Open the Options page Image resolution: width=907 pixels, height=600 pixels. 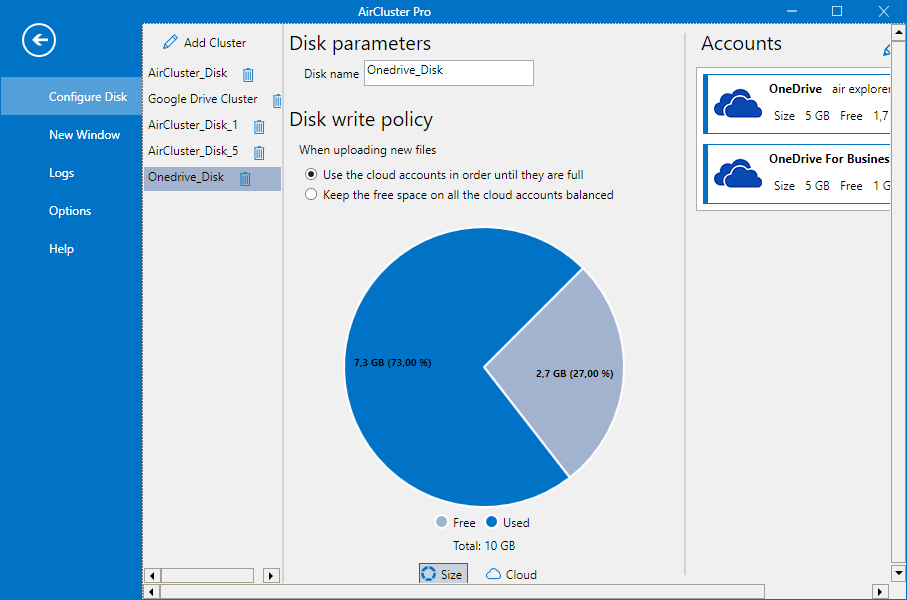[70, 211]
